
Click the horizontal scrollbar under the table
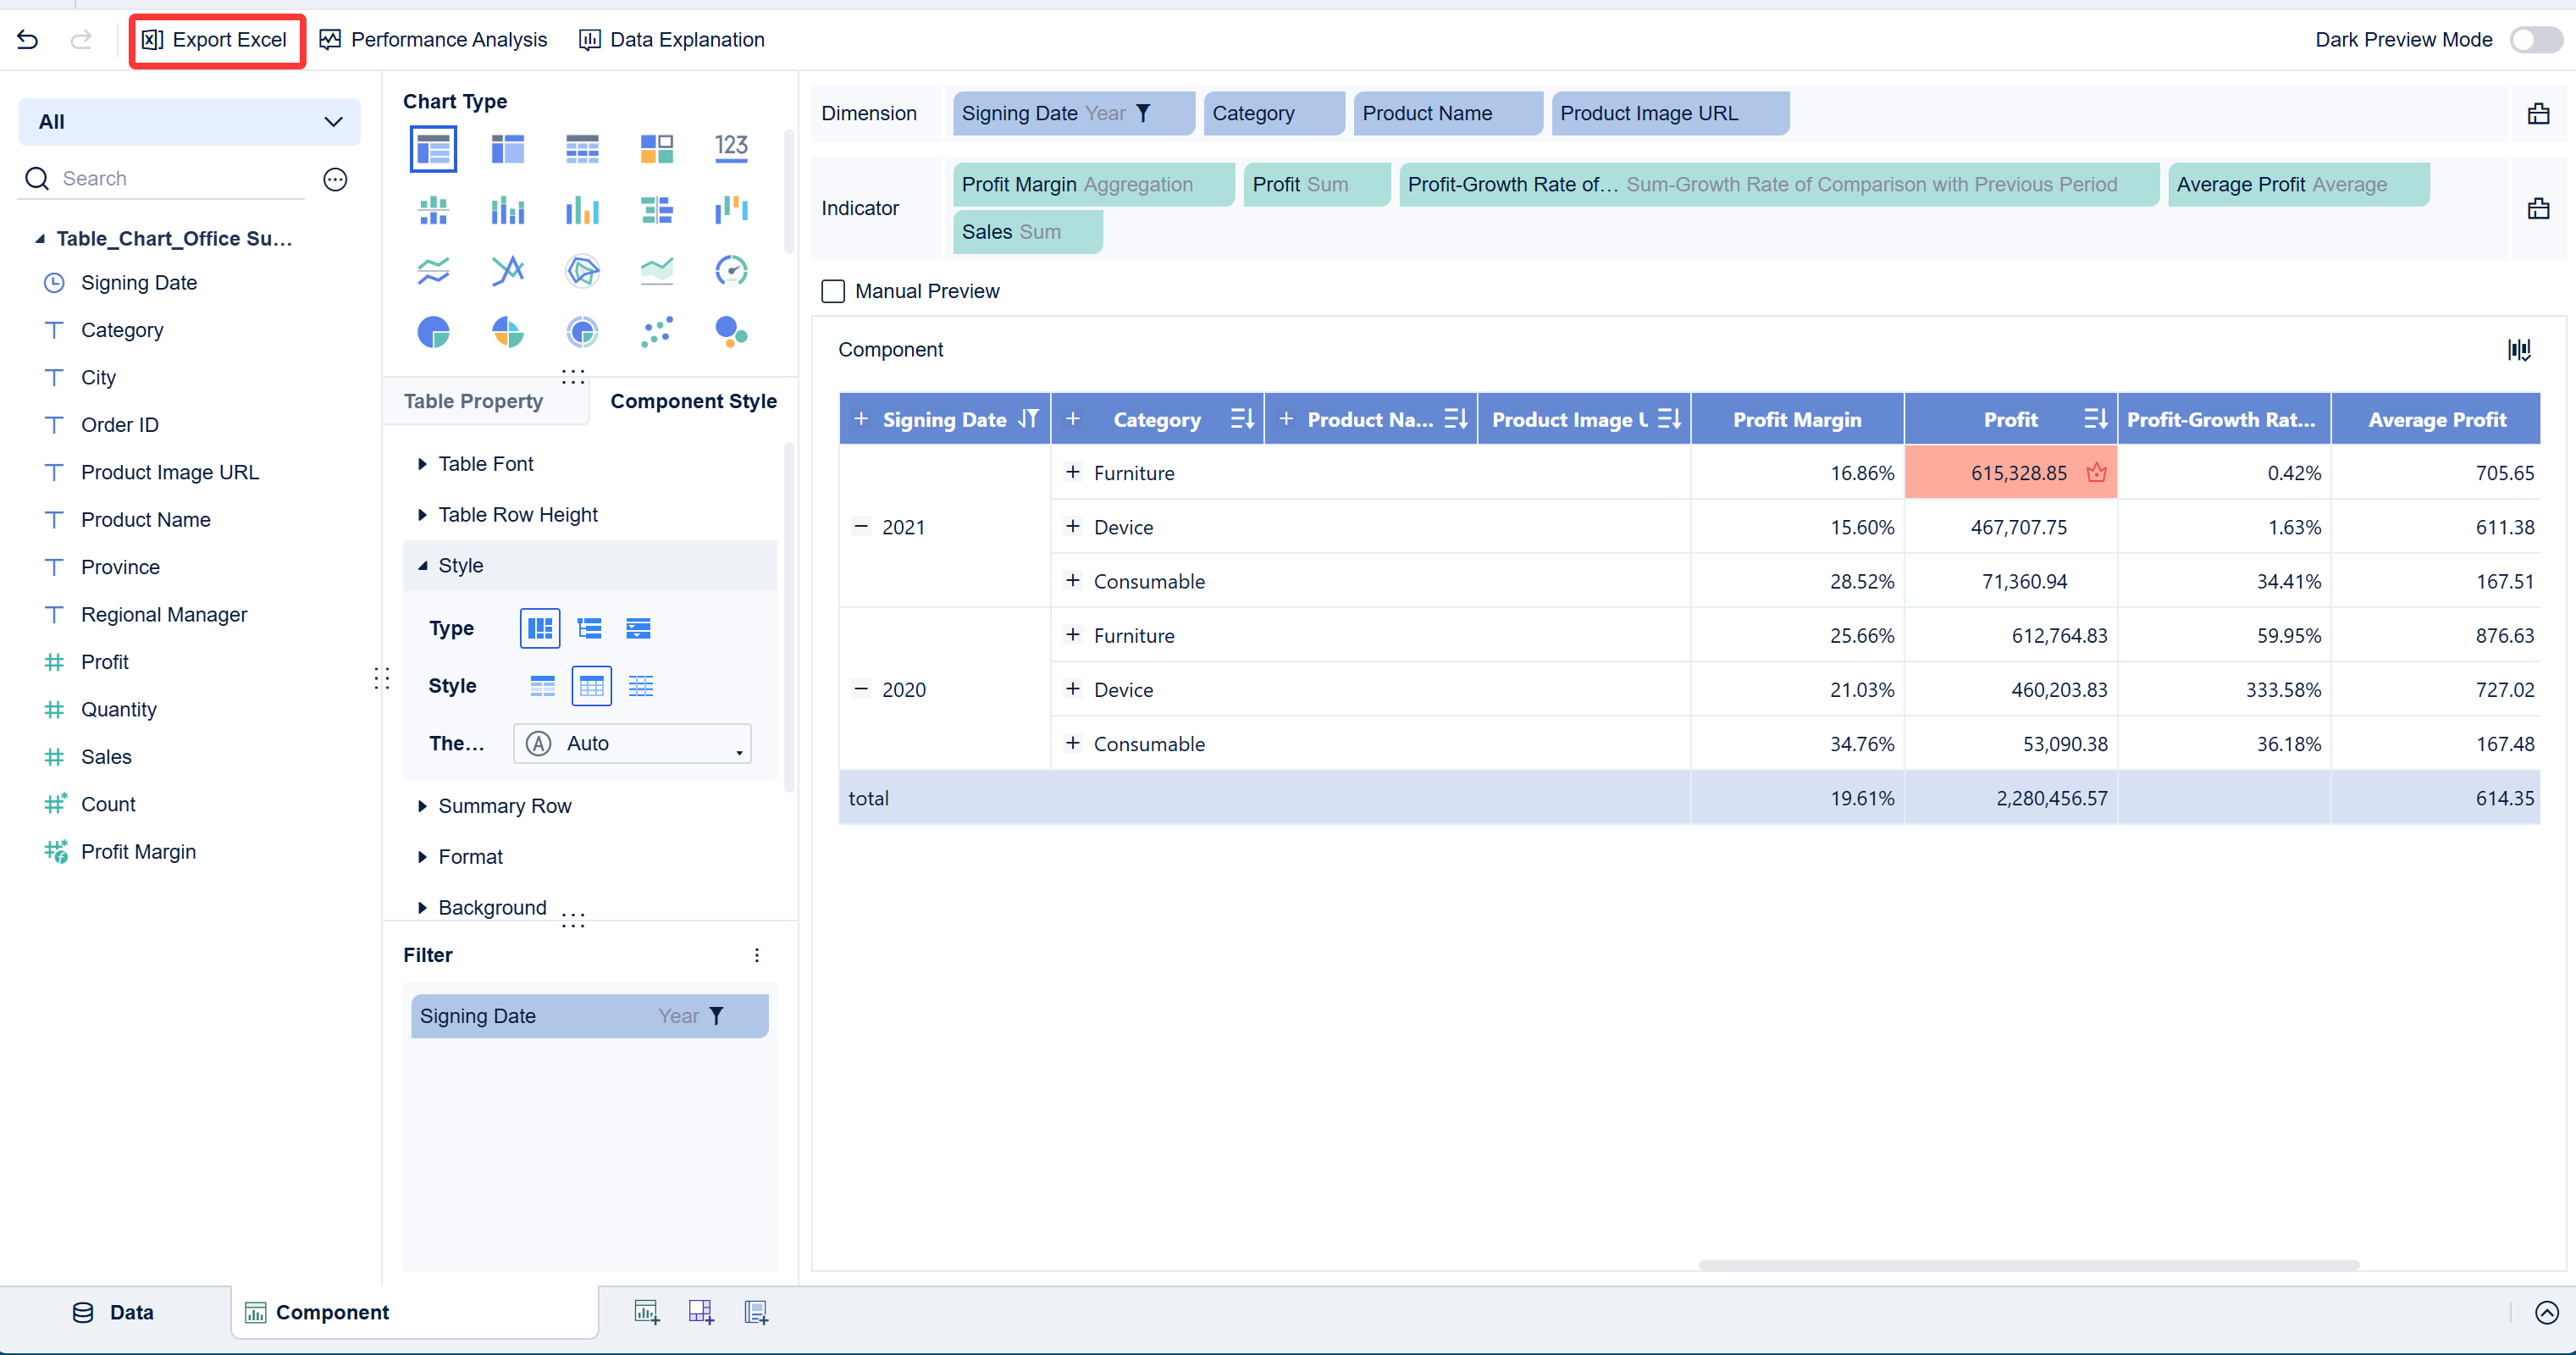point(2028,1265)
